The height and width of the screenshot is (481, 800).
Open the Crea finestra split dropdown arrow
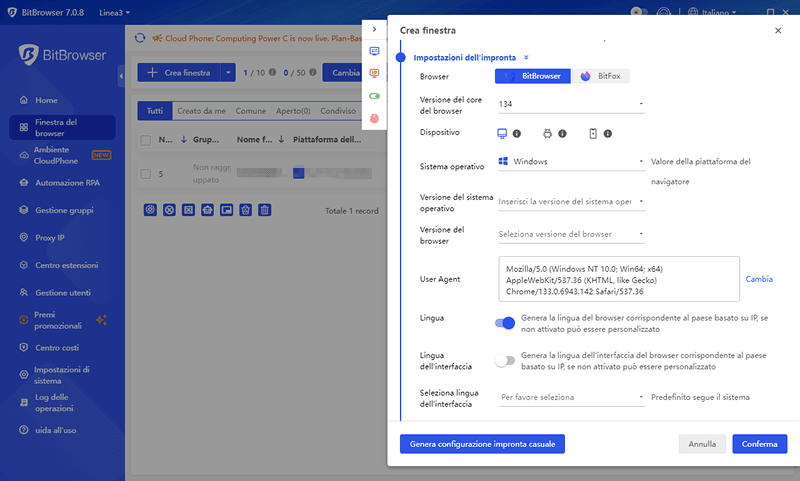(228, 72)
